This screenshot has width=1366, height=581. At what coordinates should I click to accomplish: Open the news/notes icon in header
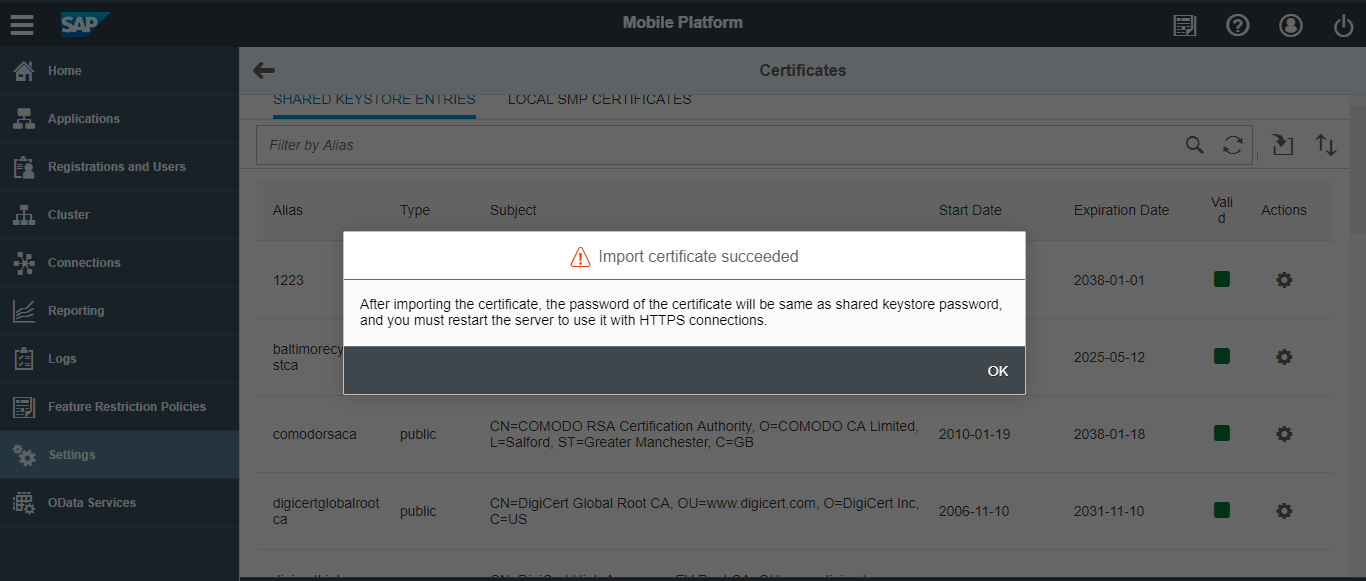pos(1185,25)
